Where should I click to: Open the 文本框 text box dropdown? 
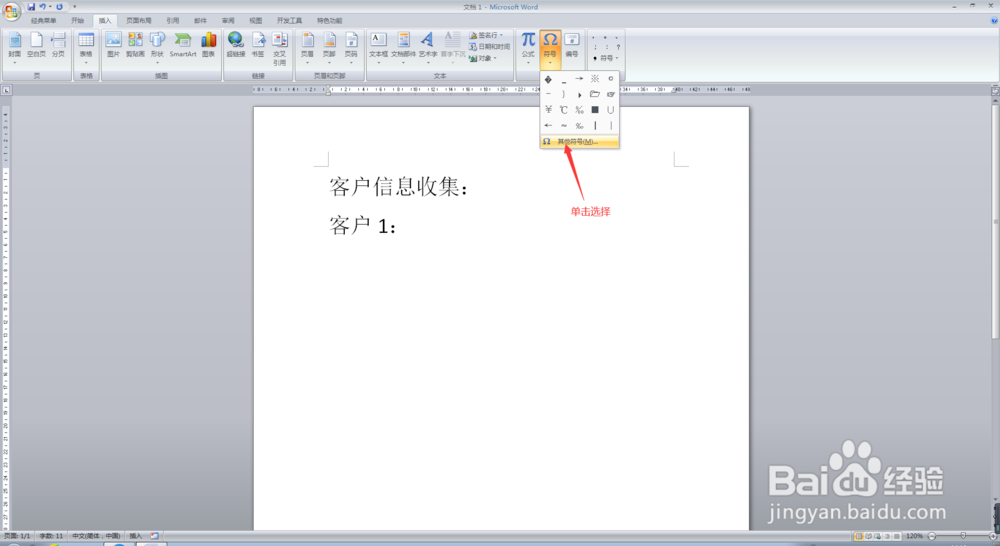pos(378,47)
